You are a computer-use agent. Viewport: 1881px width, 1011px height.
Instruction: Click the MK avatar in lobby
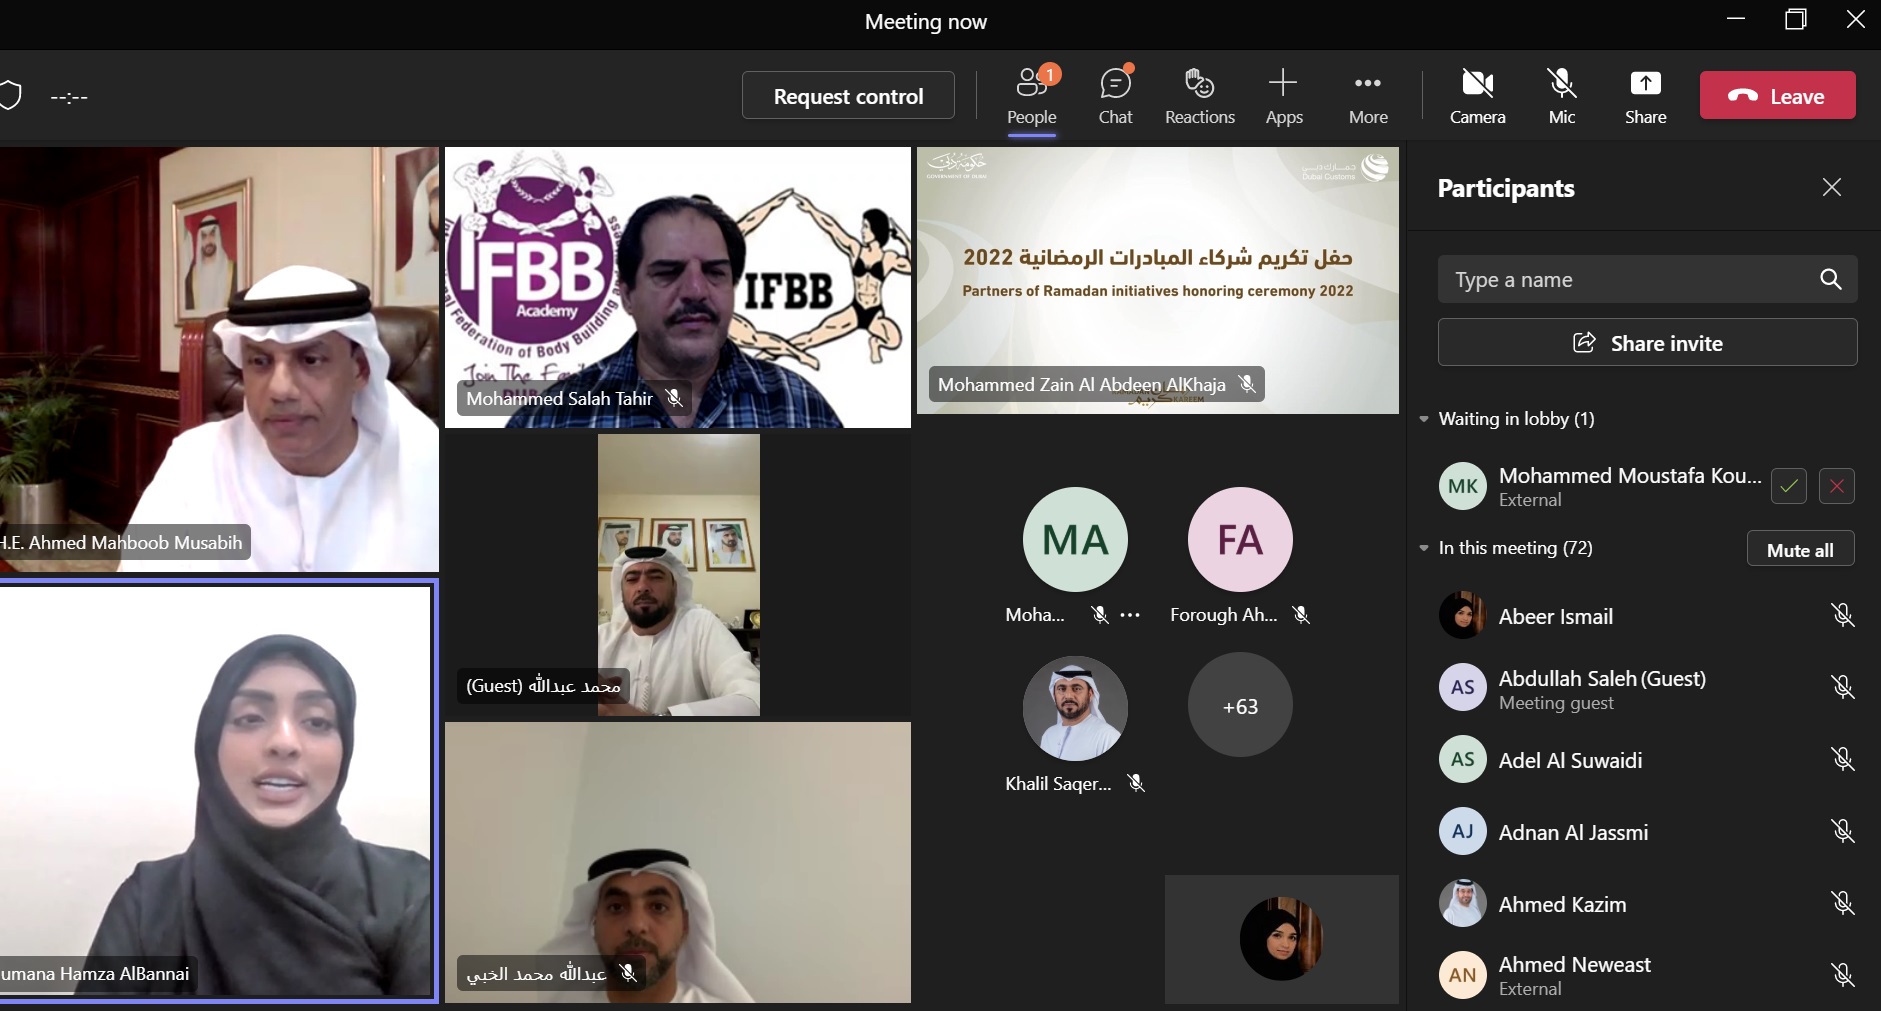click(1462, 486)
